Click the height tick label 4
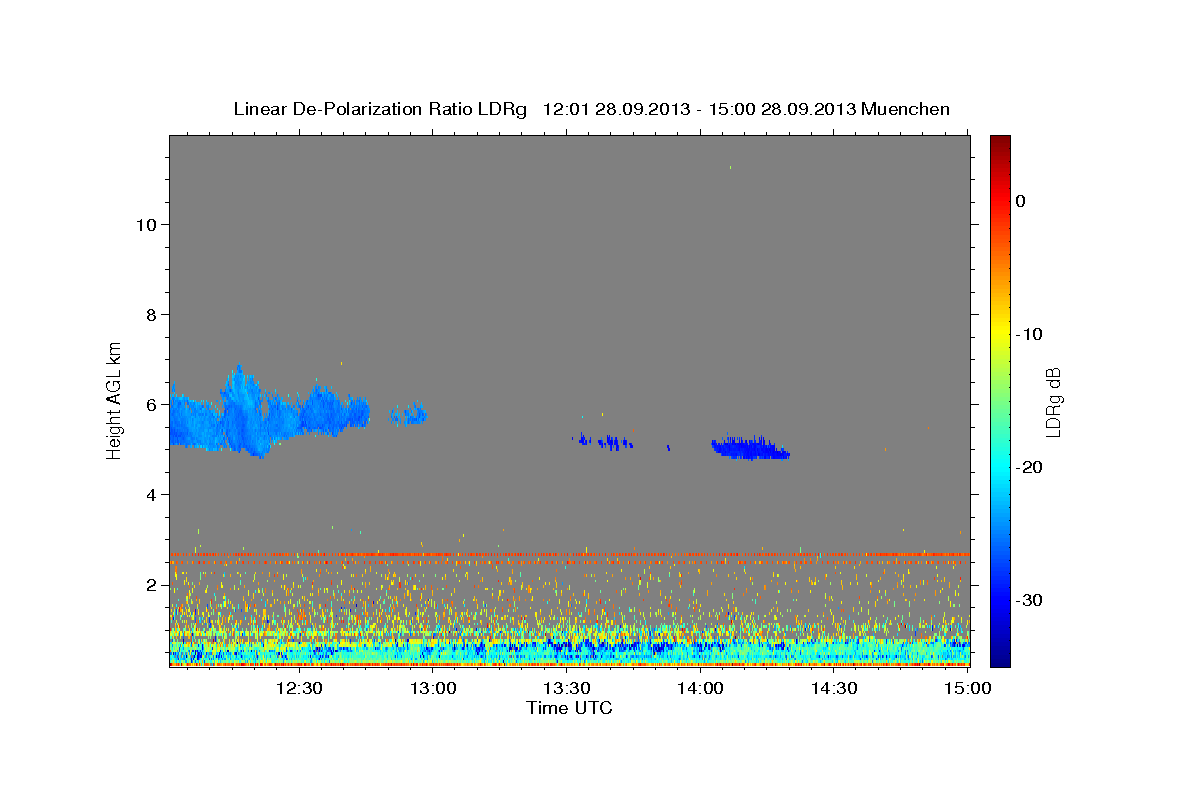The image size is (1200, 800). [x=150, y=494]
